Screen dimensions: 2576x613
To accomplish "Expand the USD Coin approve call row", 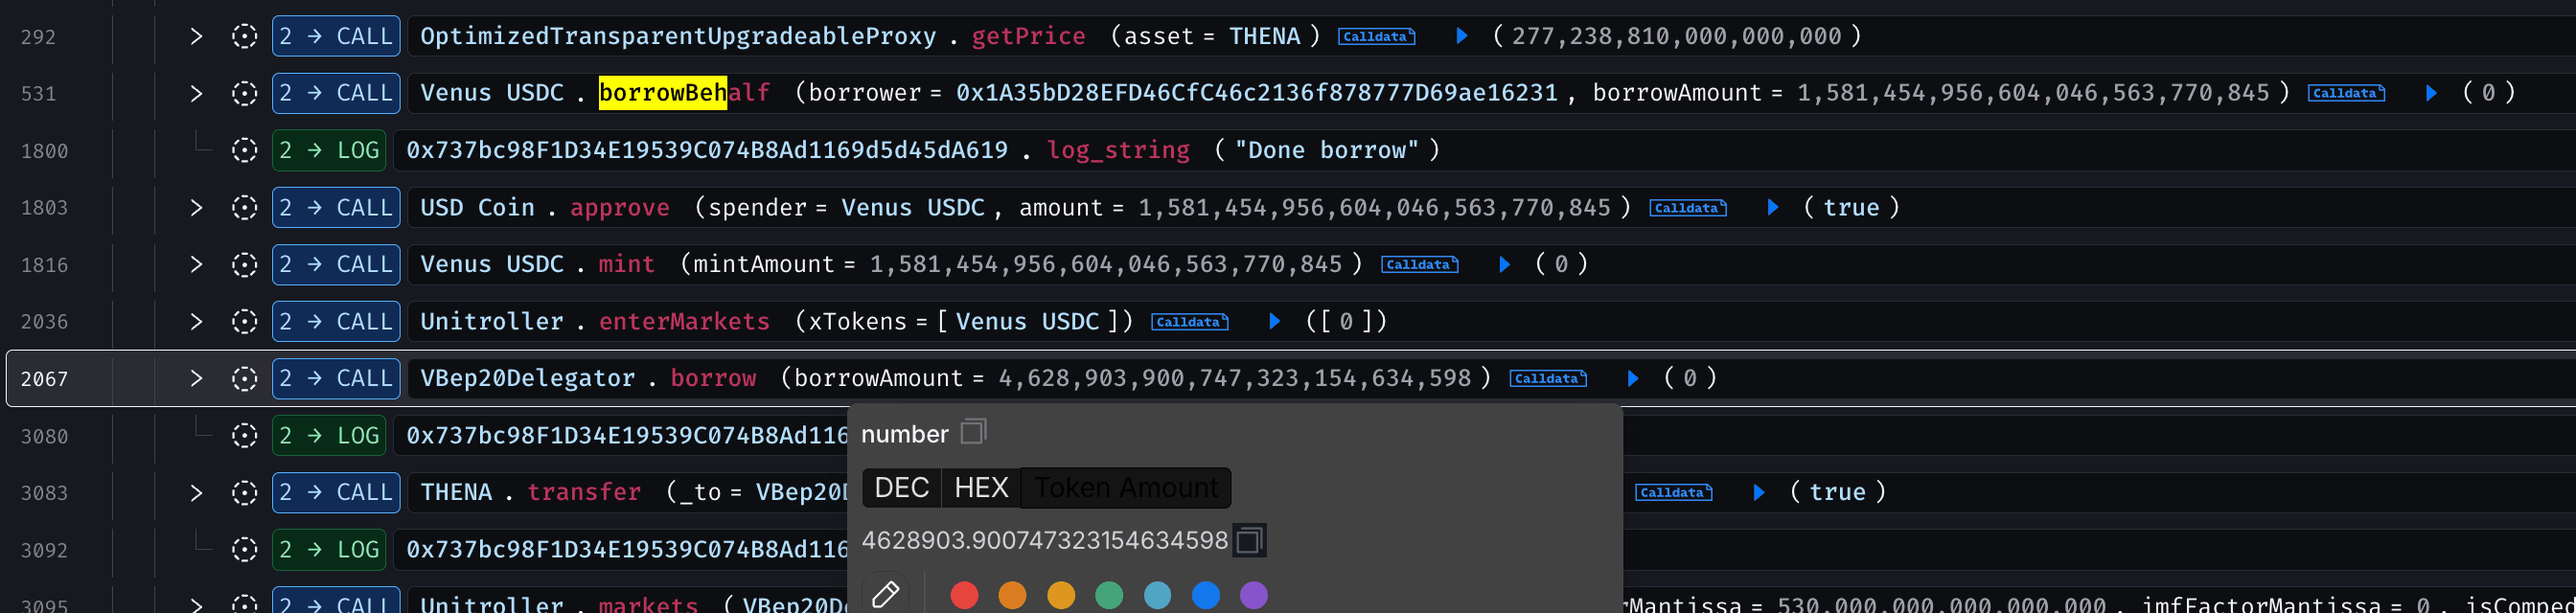I will tap(196, 208).
